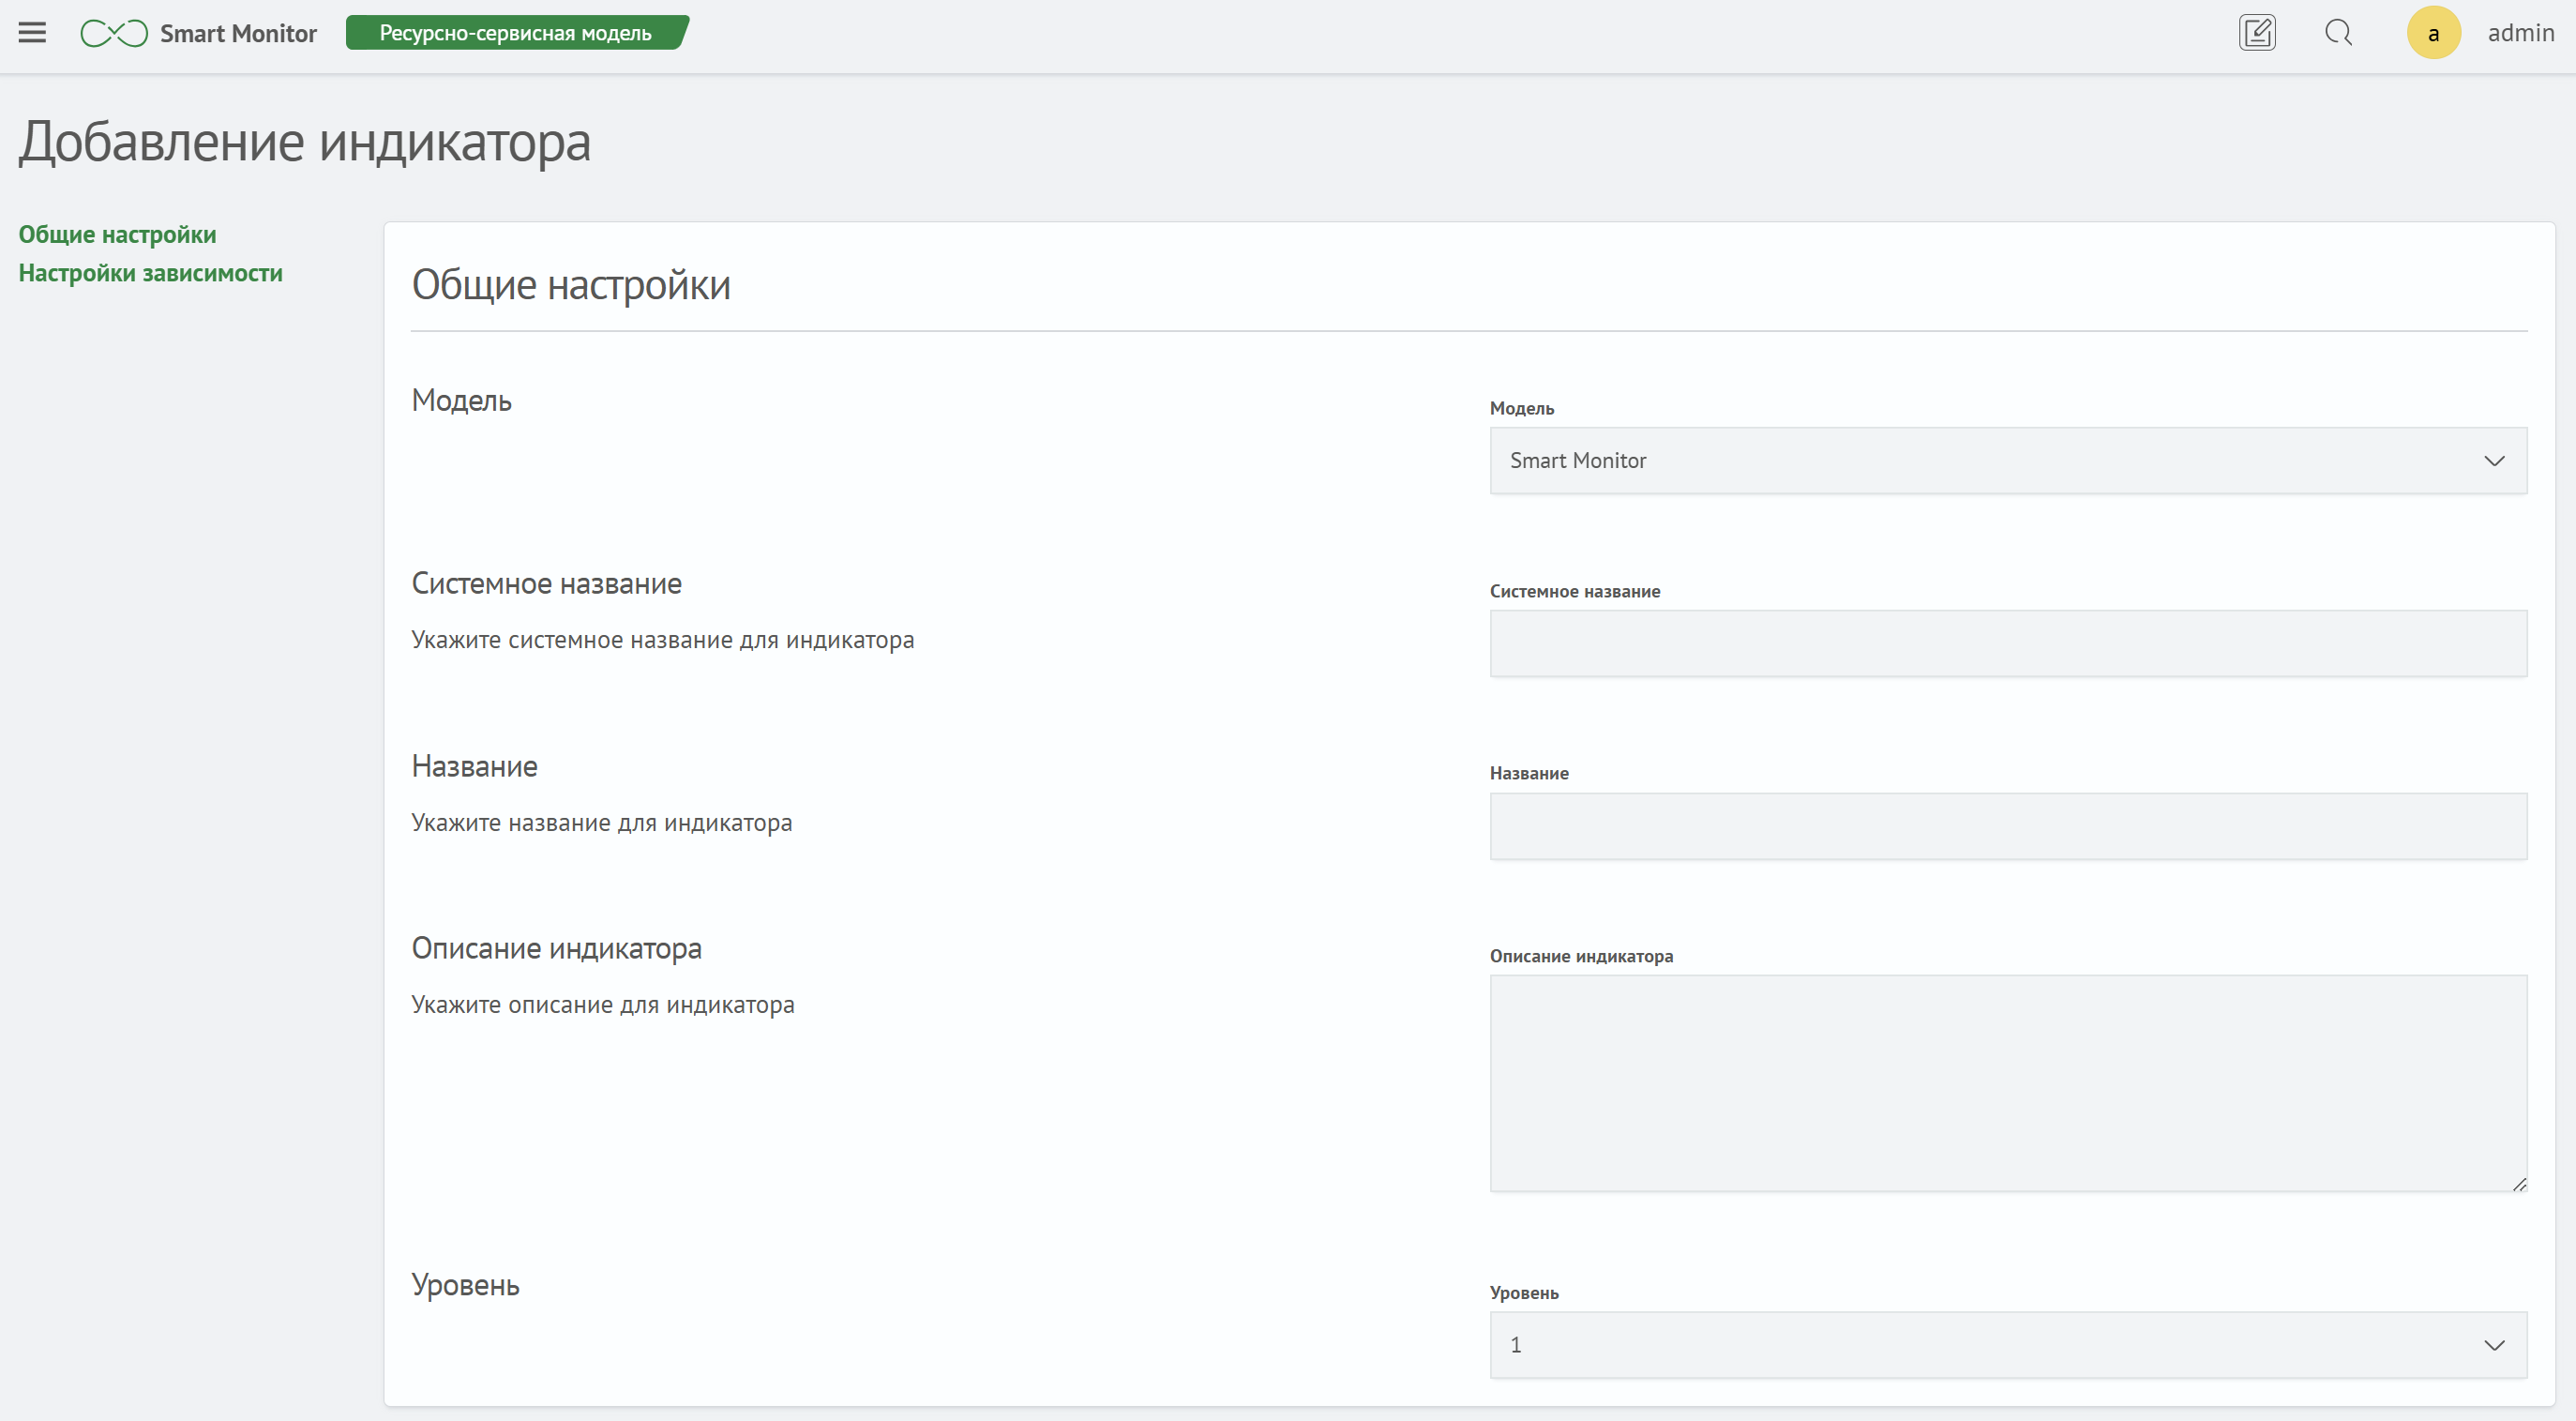Open search with the magnifier icon
The width and height of the screenshot is (2576, 1421).
pyautogui.click(x=2338, y=33)
